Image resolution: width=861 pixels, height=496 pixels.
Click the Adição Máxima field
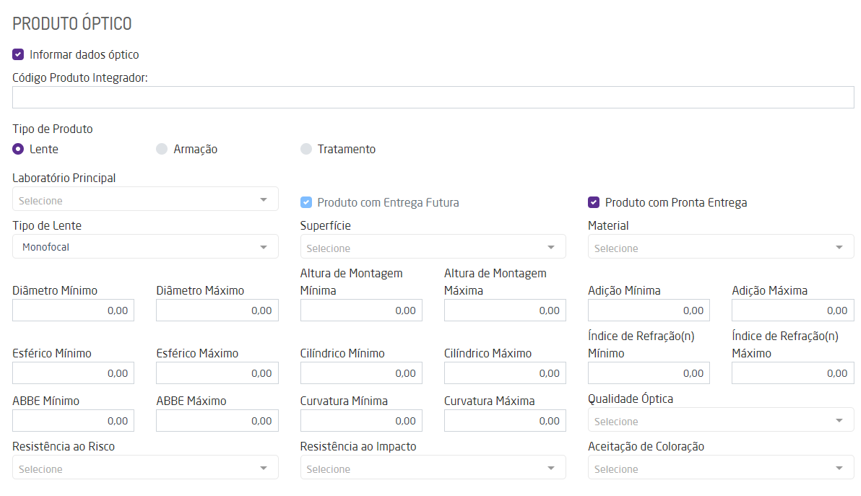(792, 311)
